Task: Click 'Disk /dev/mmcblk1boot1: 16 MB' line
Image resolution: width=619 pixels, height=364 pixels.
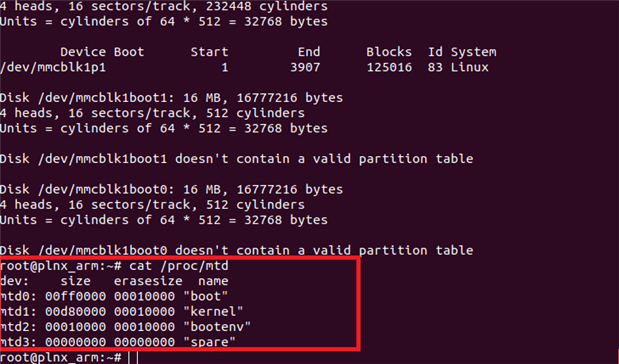Action: (171, 98)
